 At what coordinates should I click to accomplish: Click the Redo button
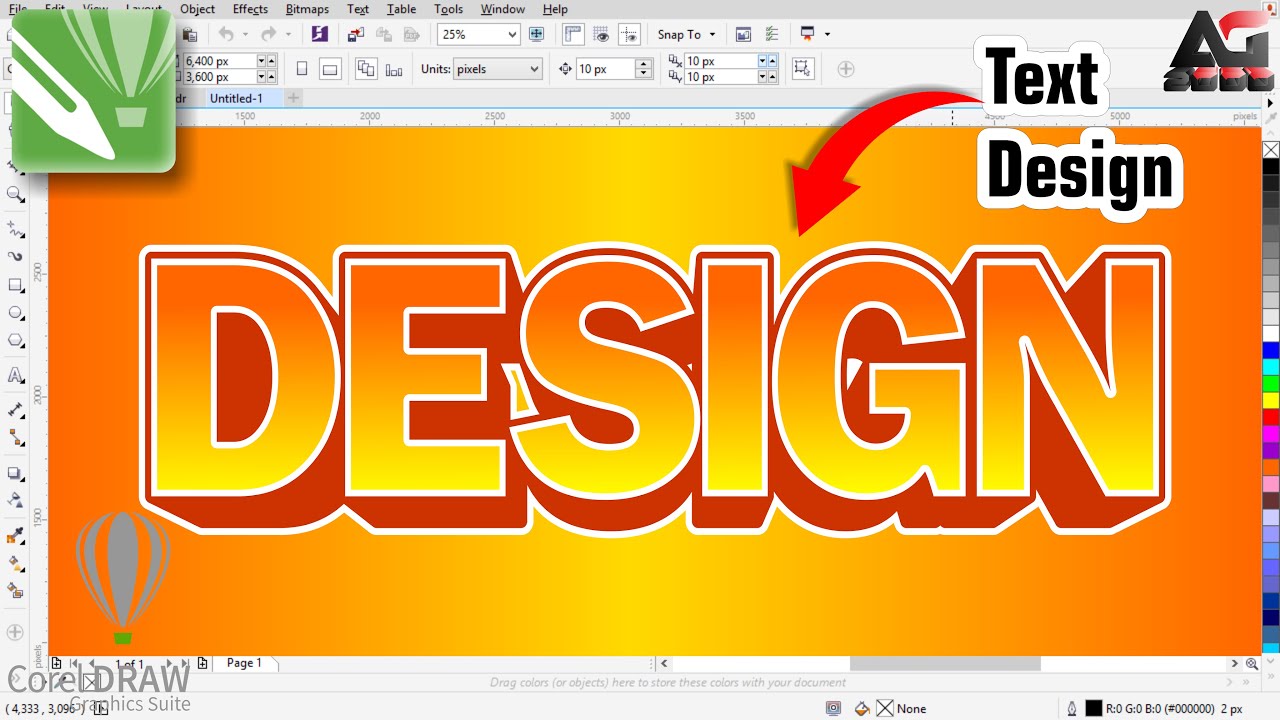268,34
